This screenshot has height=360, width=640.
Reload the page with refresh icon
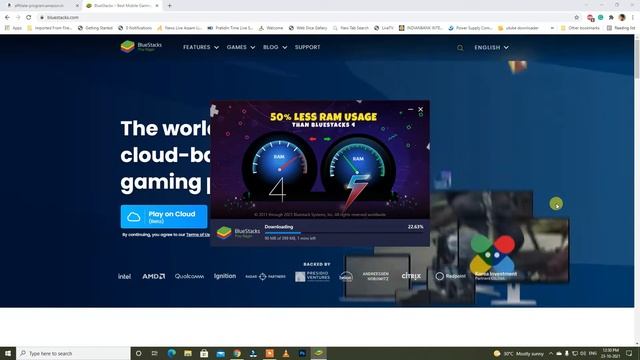click(29, 18)
